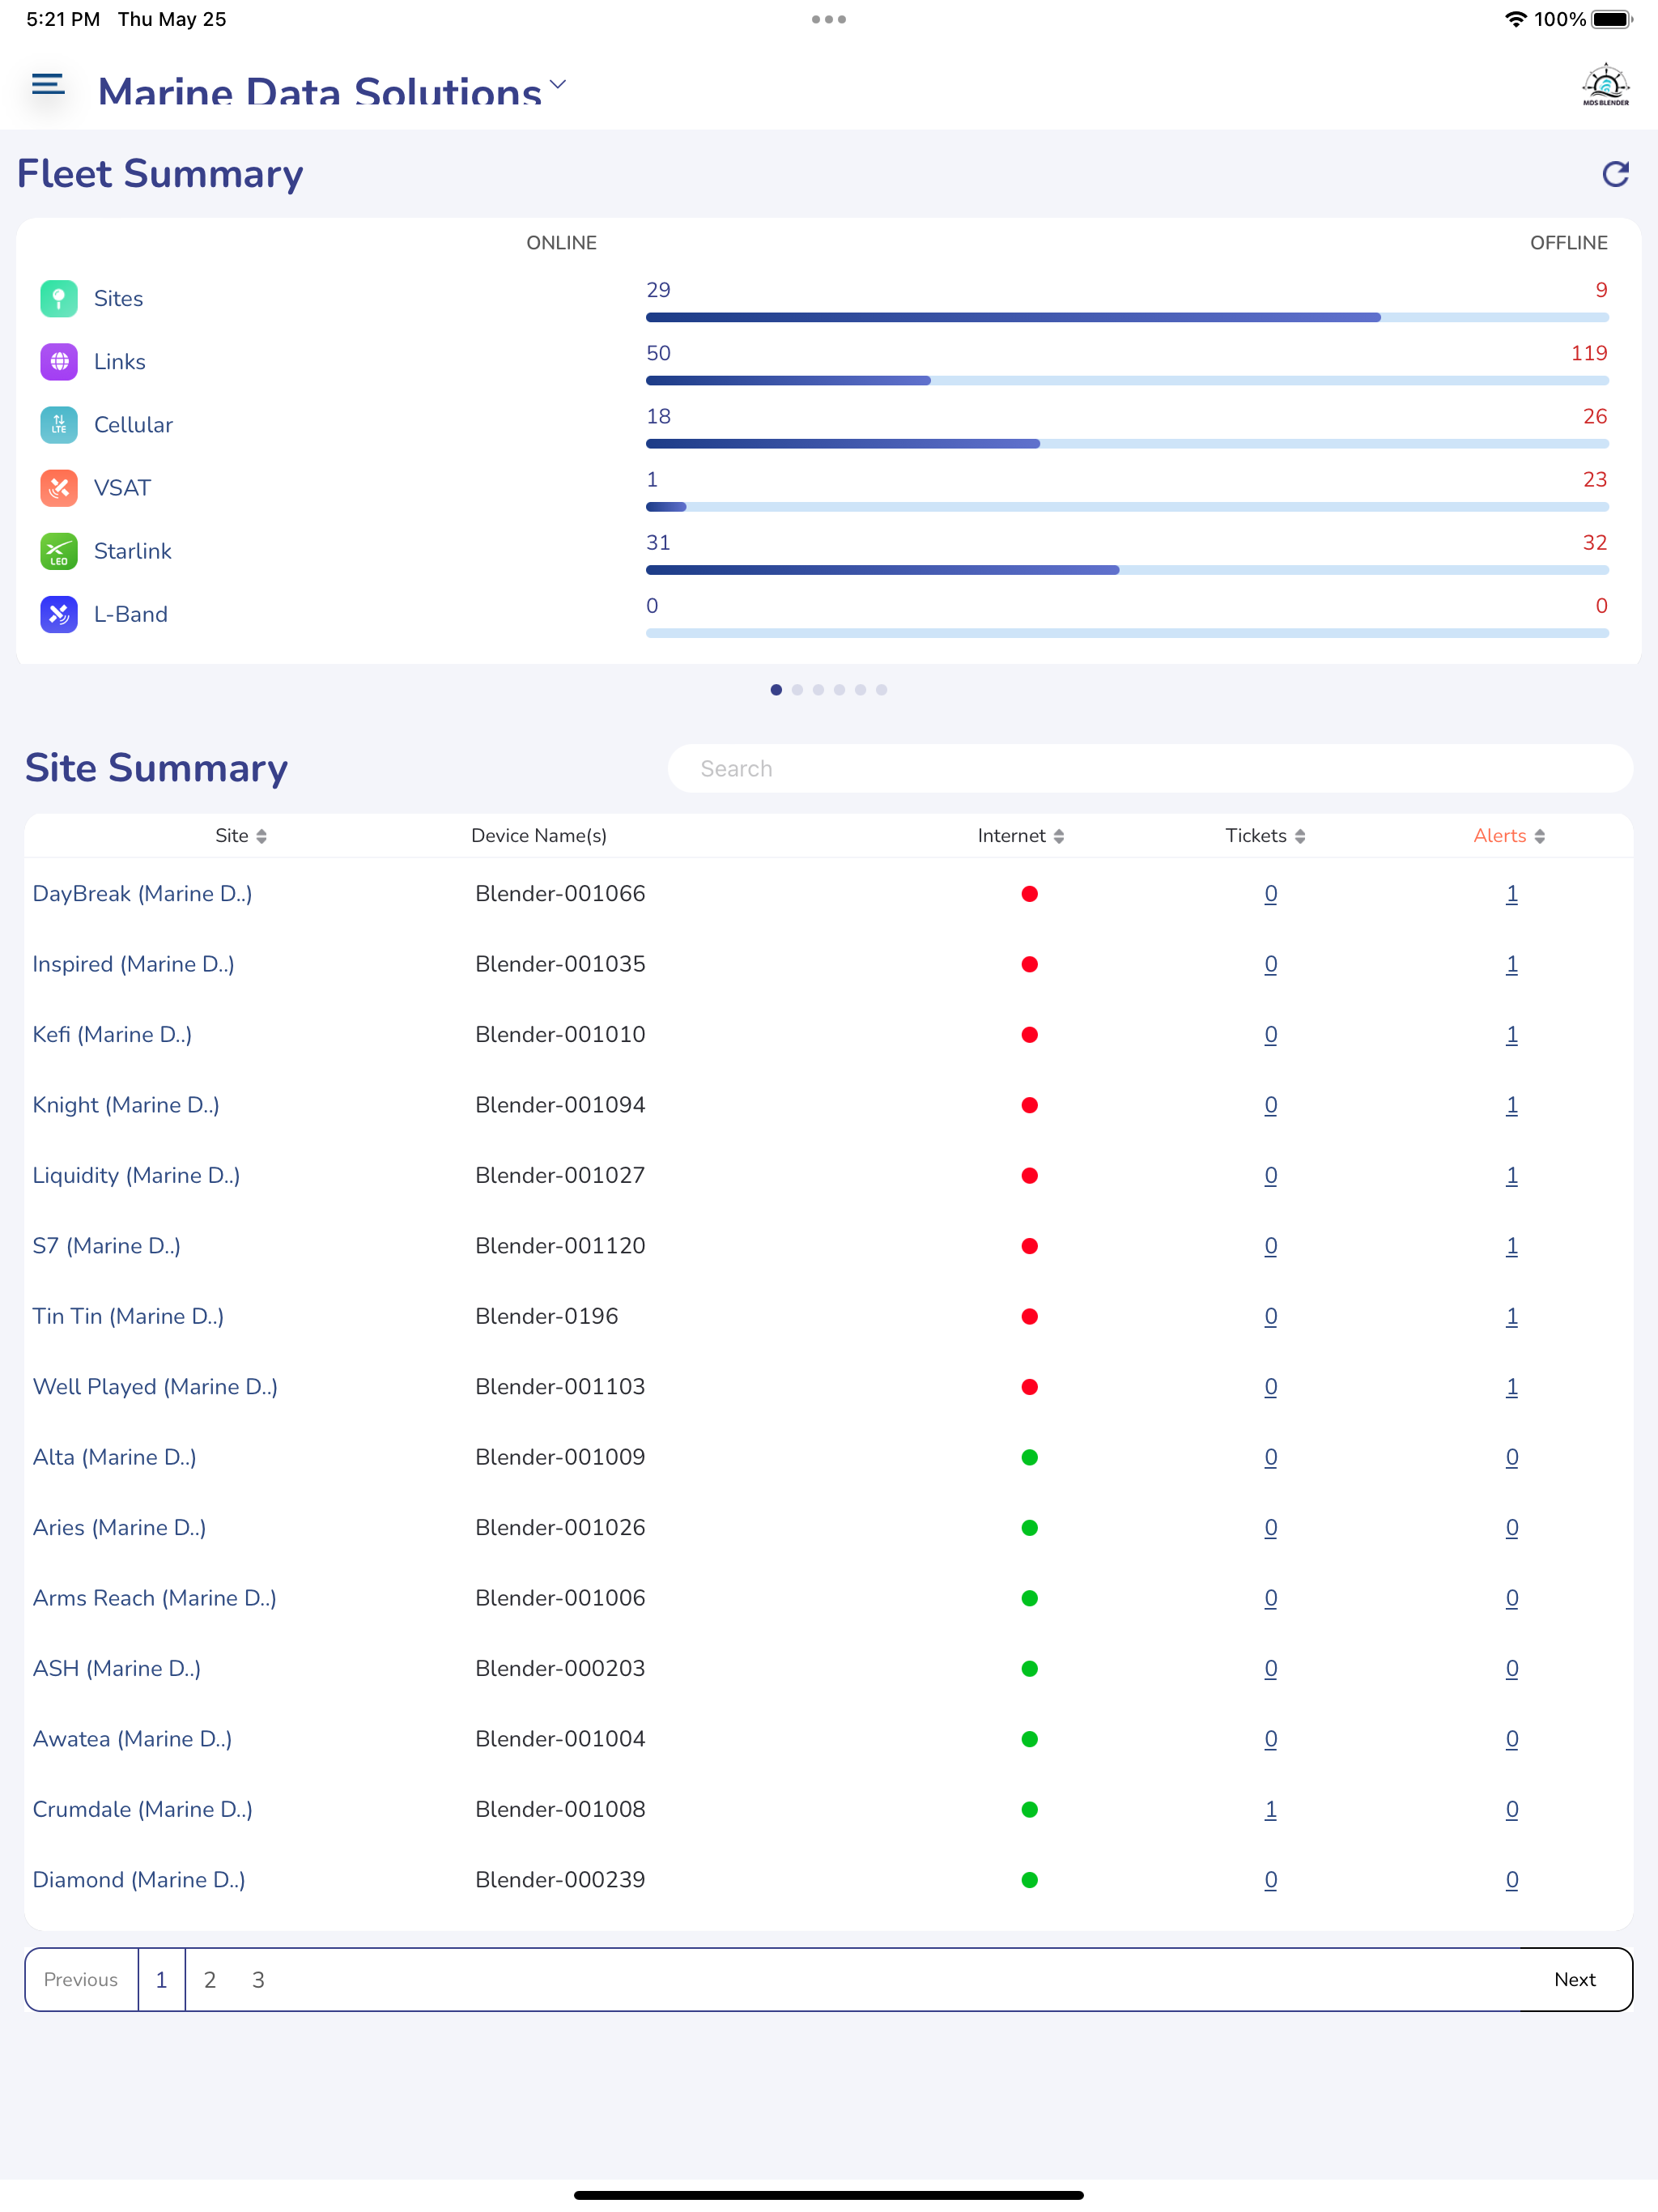This screenshot has width=1658, height=2212.
Task: Select device name Blender-0196
Action: click(546, 1316)
